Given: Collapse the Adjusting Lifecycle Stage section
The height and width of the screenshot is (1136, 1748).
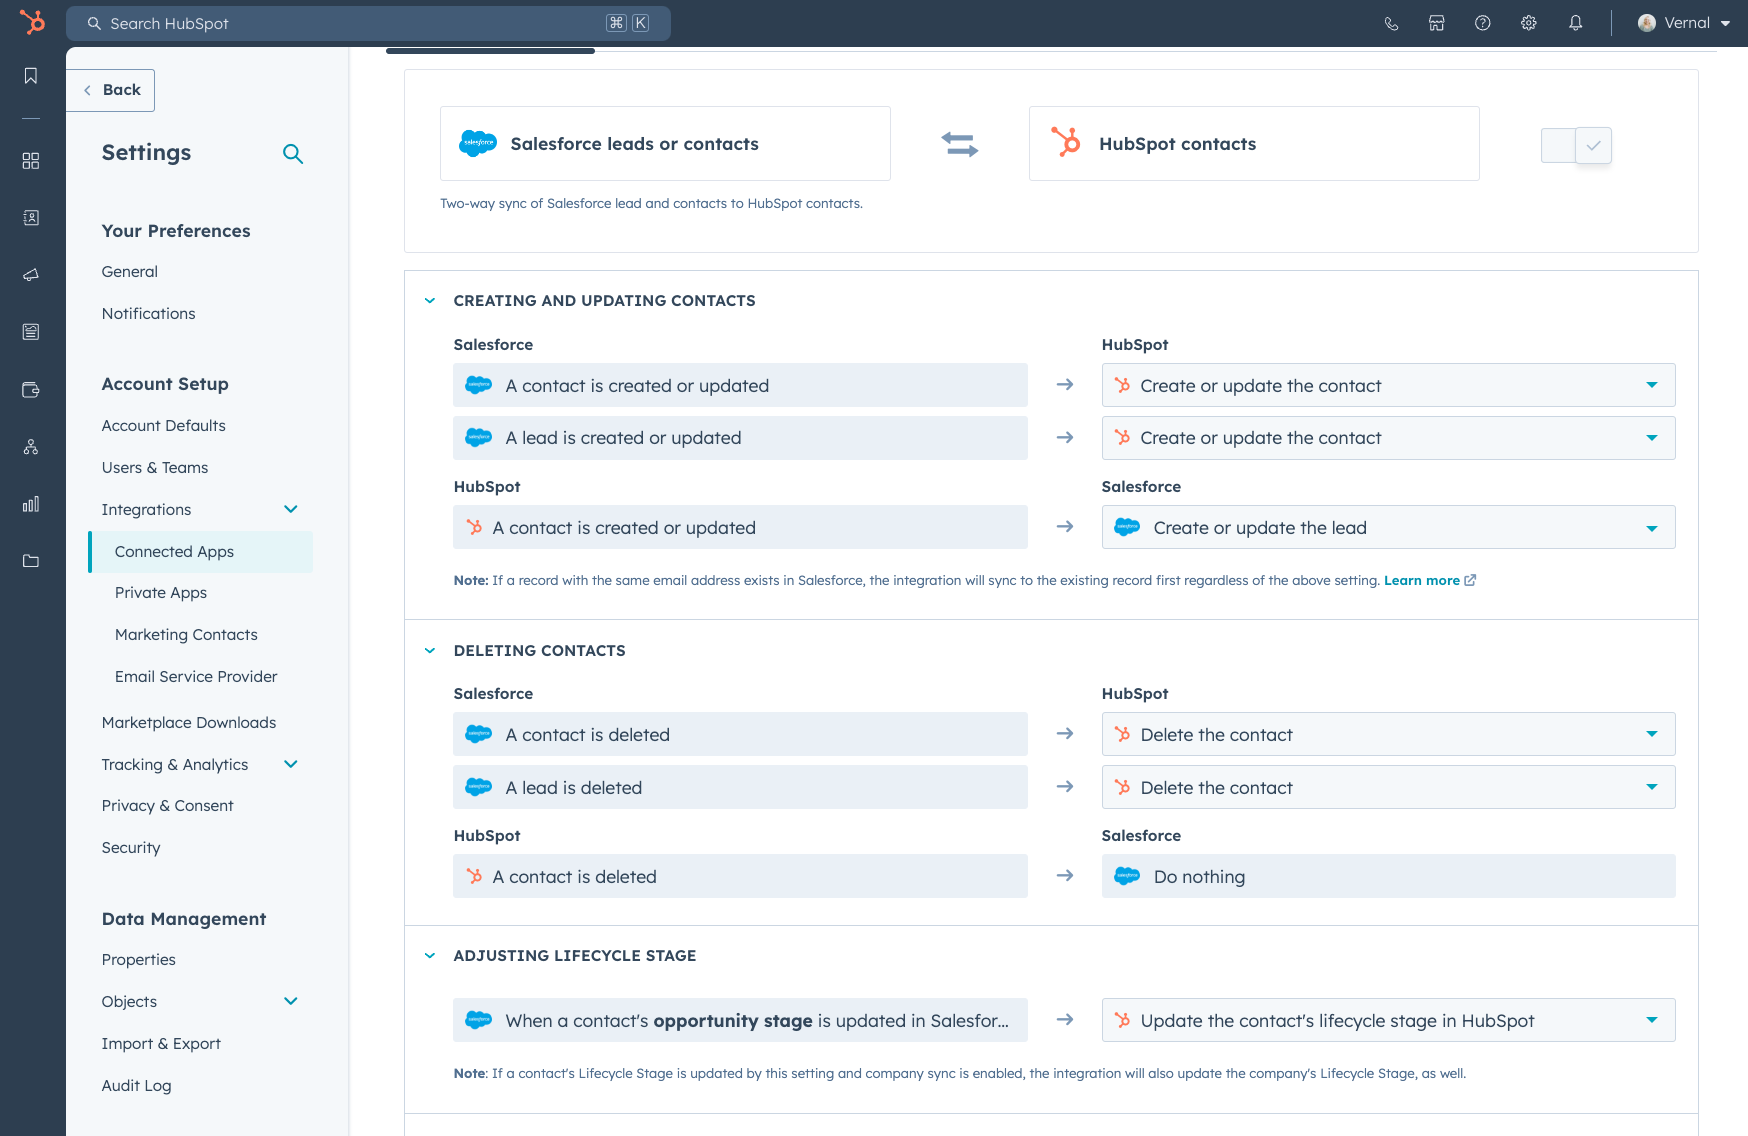Looking at the screenshot, I should [430, 956].
